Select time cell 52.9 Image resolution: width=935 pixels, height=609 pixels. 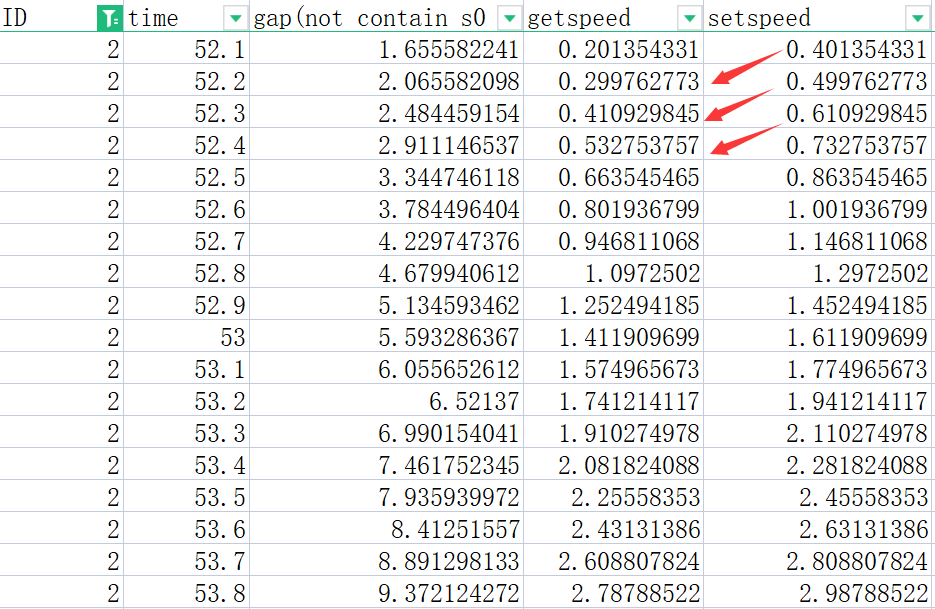tap(186, 305)
